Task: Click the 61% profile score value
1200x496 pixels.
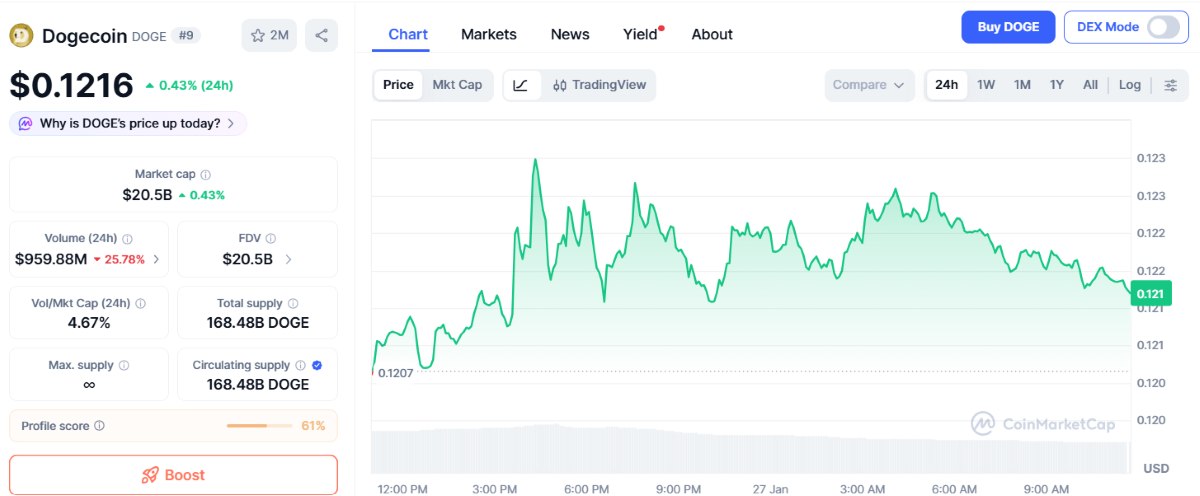Action: coord(313,426)
